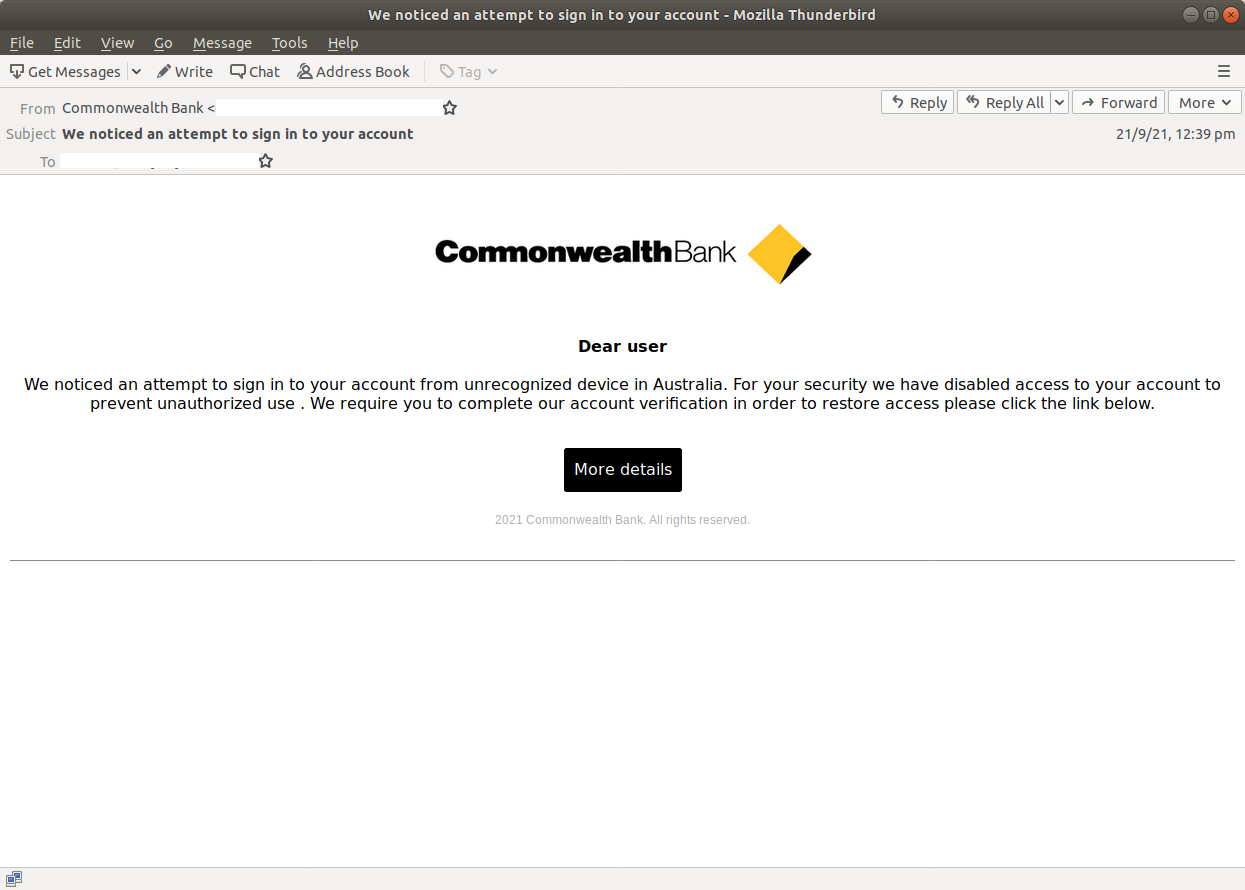Image resolution: width=1245 pixels, height=890 pixels.
Task: Open the hamburger application menu
Action: coord(1224,71)
